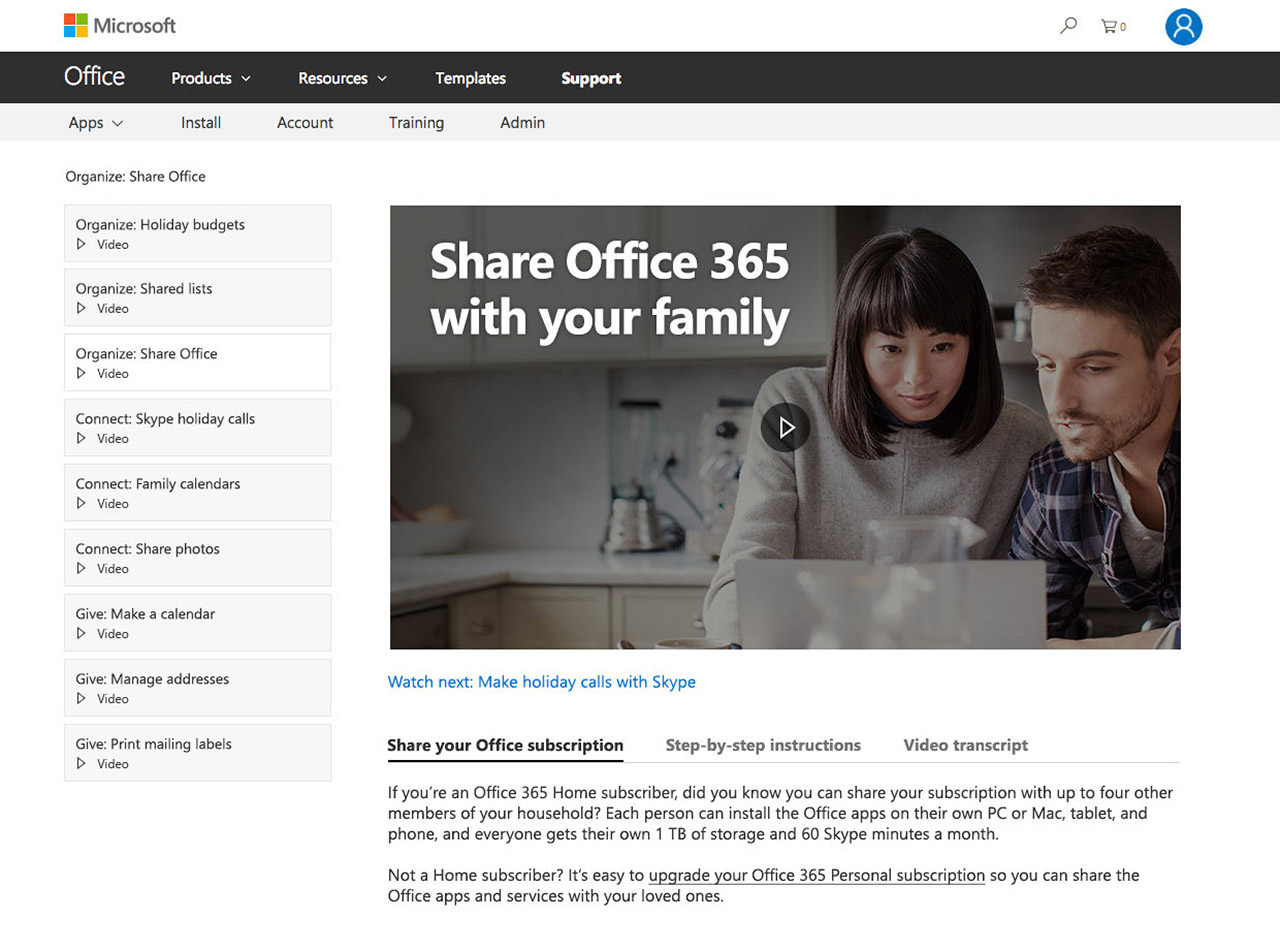Play the Share Office 365 video
The width and height of the screenshot is (1280, 950).
tap(785, 427)
